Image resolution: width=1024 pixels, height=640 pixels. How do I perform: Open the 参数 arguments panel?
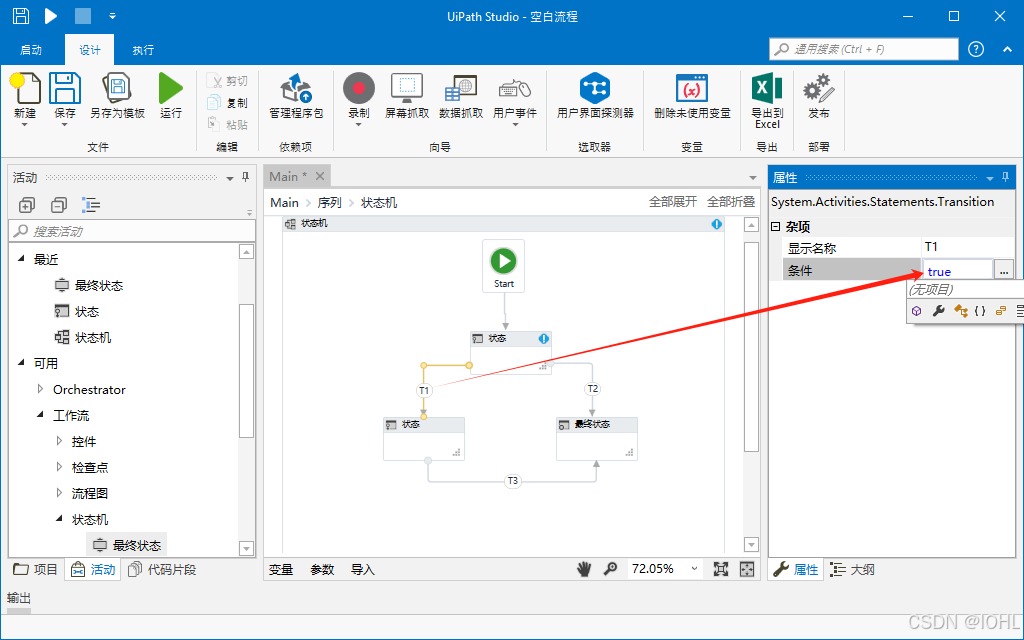tap(322, 569)
